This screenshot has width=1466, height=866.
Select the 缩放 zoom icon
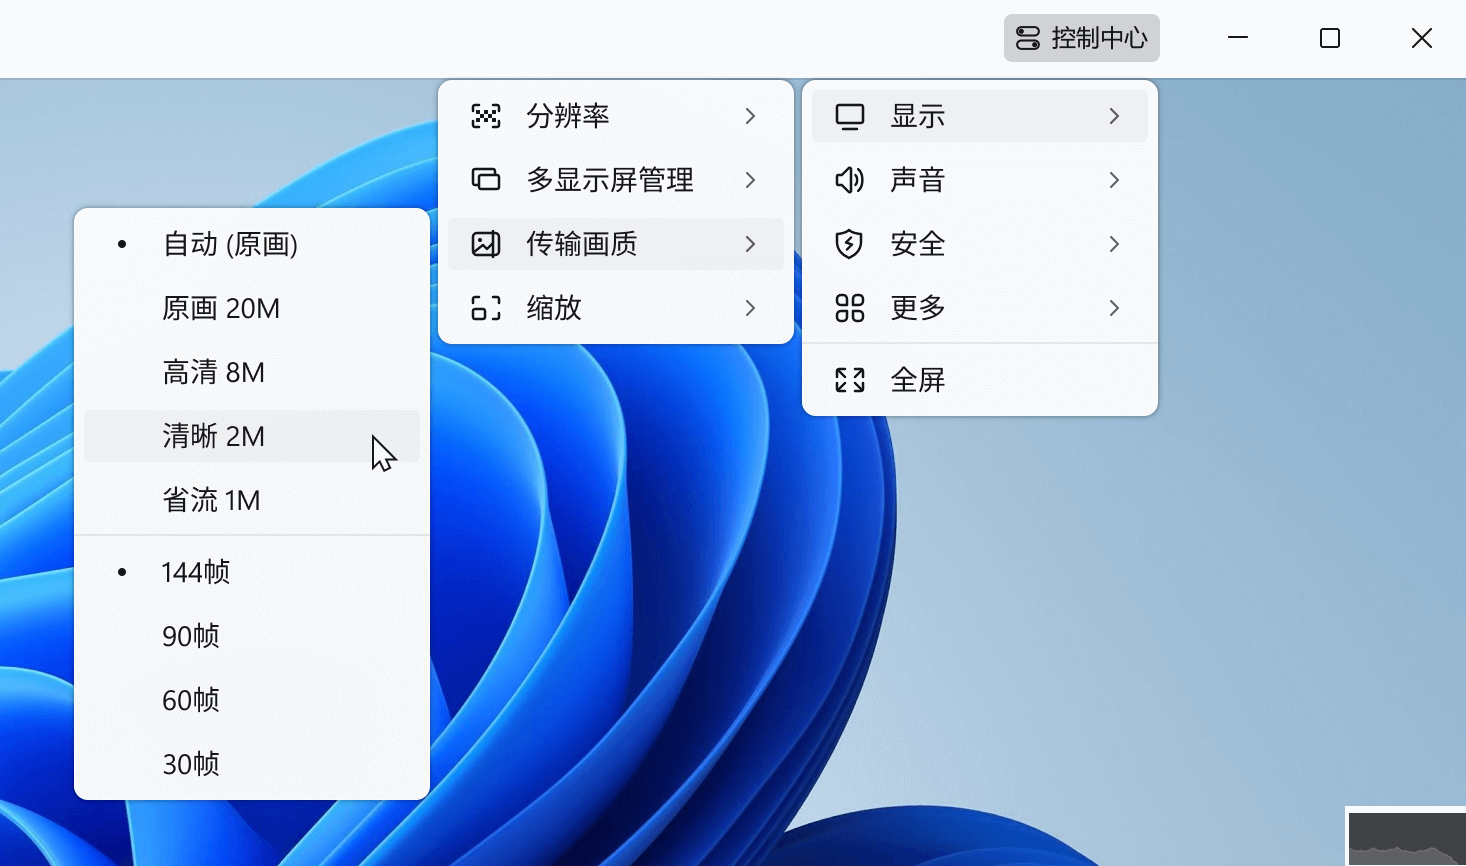point(485,308)
